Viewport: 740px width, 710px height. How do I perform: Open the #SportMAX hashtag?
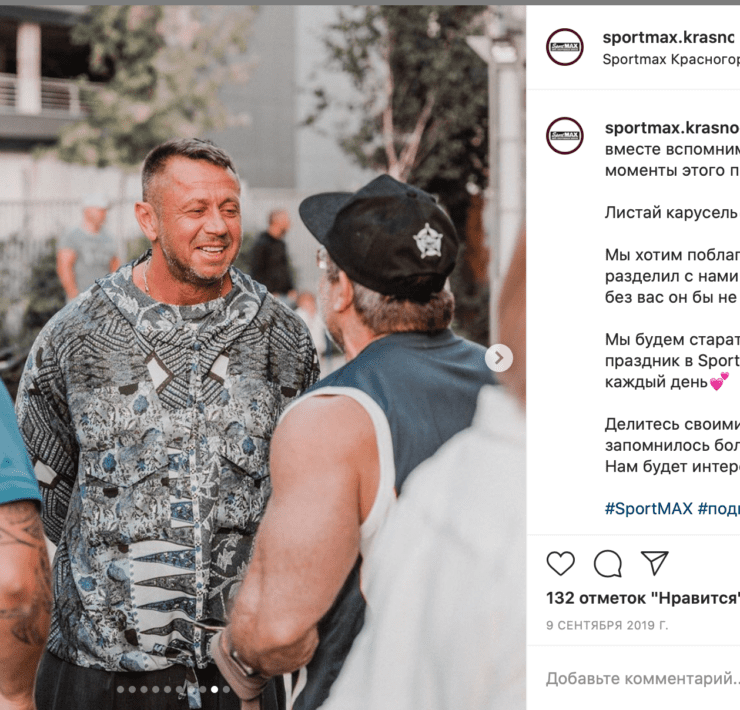[x=648, y=508]
